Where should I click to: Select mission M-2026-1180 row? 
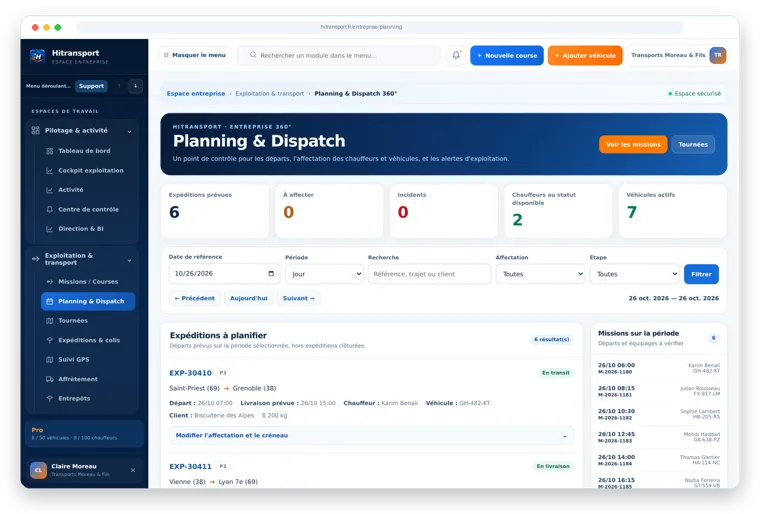point(659,369)
